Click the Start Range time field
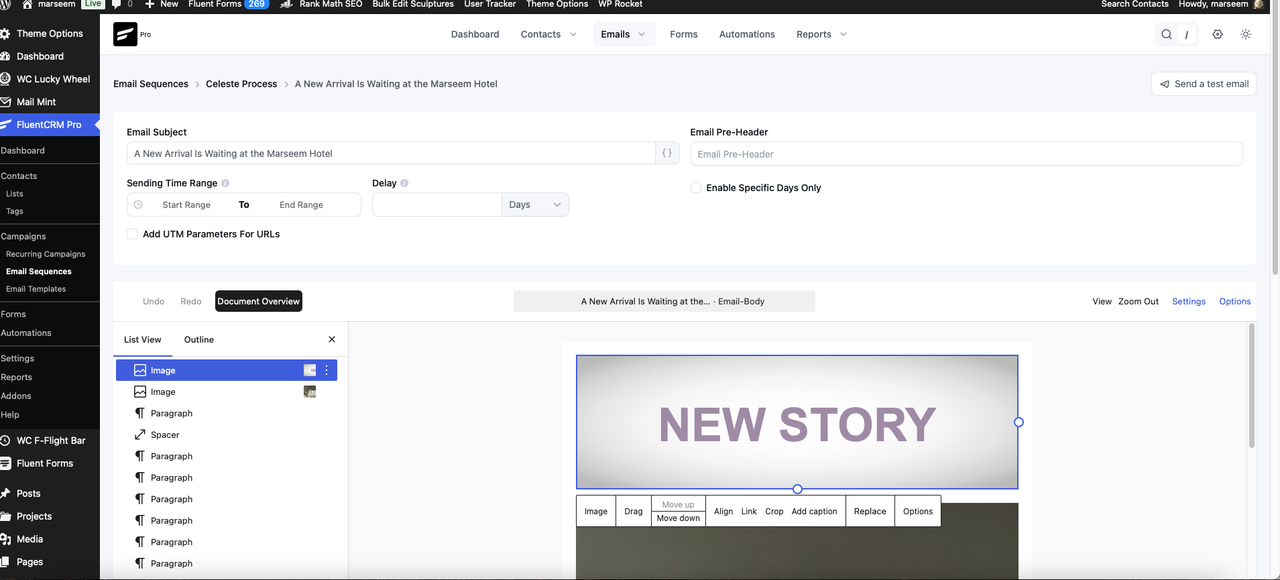The width and height of the screenshot is (1280, 580). [x=186, y=205]
